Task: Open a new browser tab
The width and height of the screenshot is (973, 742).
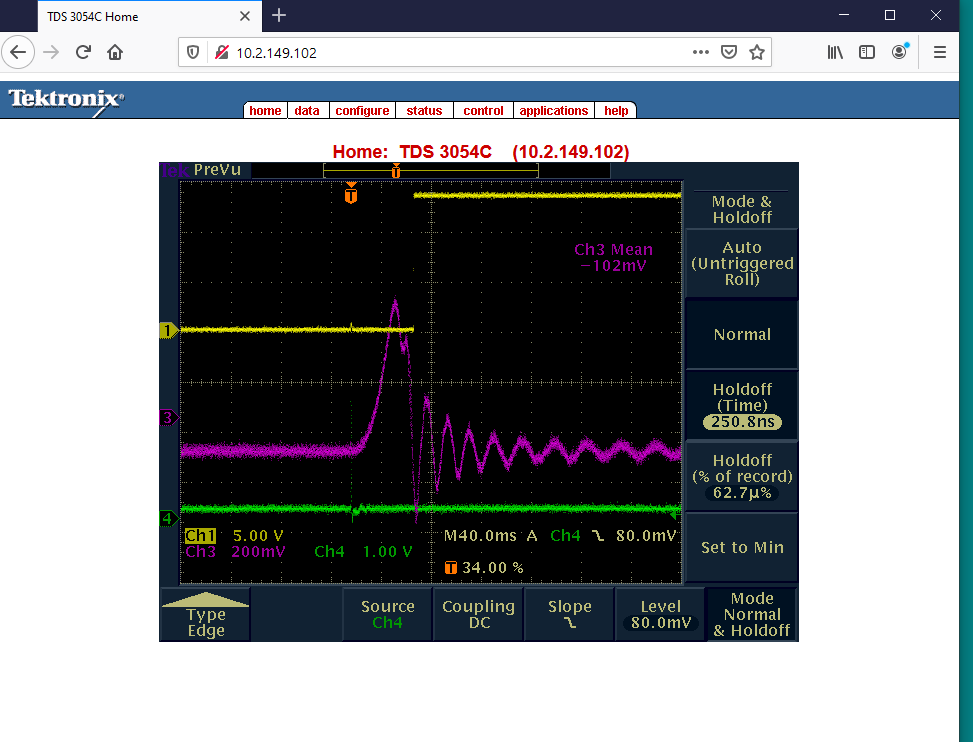Action: (x=279, y=15)
